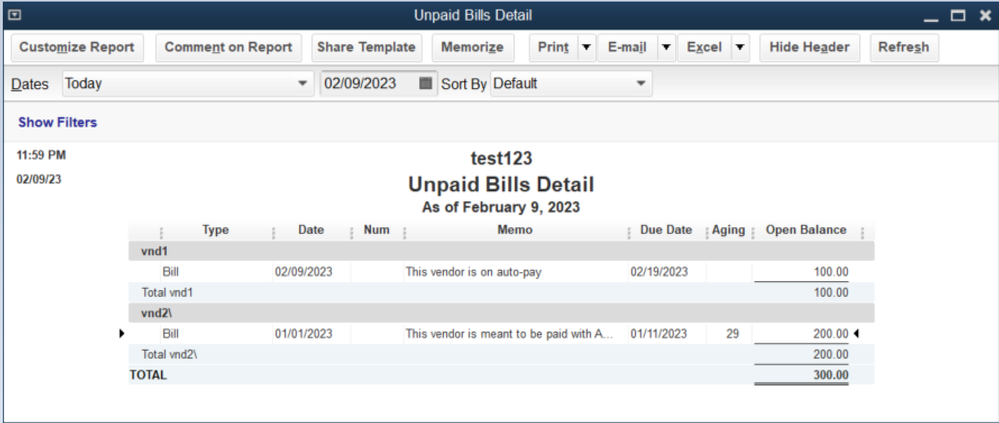
Task: Click the left row marker arrow
Action: tap(122, 334)
